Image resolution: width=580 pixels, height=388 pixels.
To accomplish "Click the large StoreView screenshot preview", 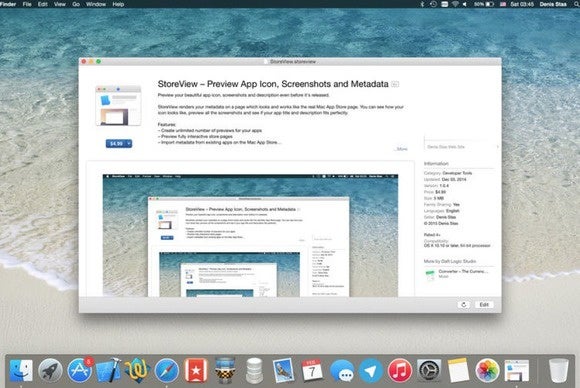I will tap(250, 235).
